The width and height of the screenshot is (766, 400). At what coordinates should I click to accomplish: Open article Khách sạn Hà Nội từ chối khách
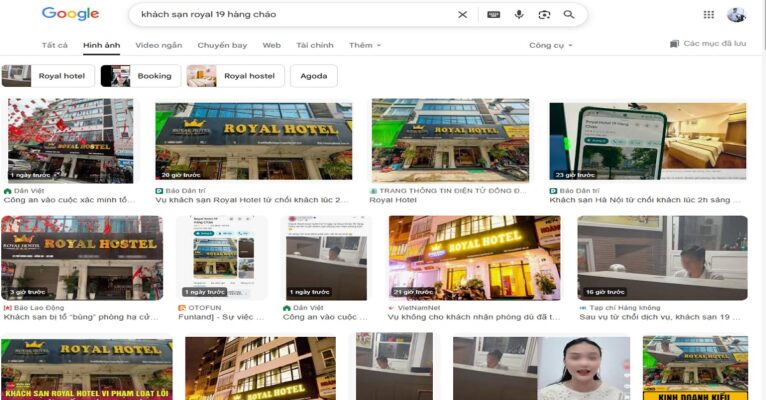[x=645, y=200]
